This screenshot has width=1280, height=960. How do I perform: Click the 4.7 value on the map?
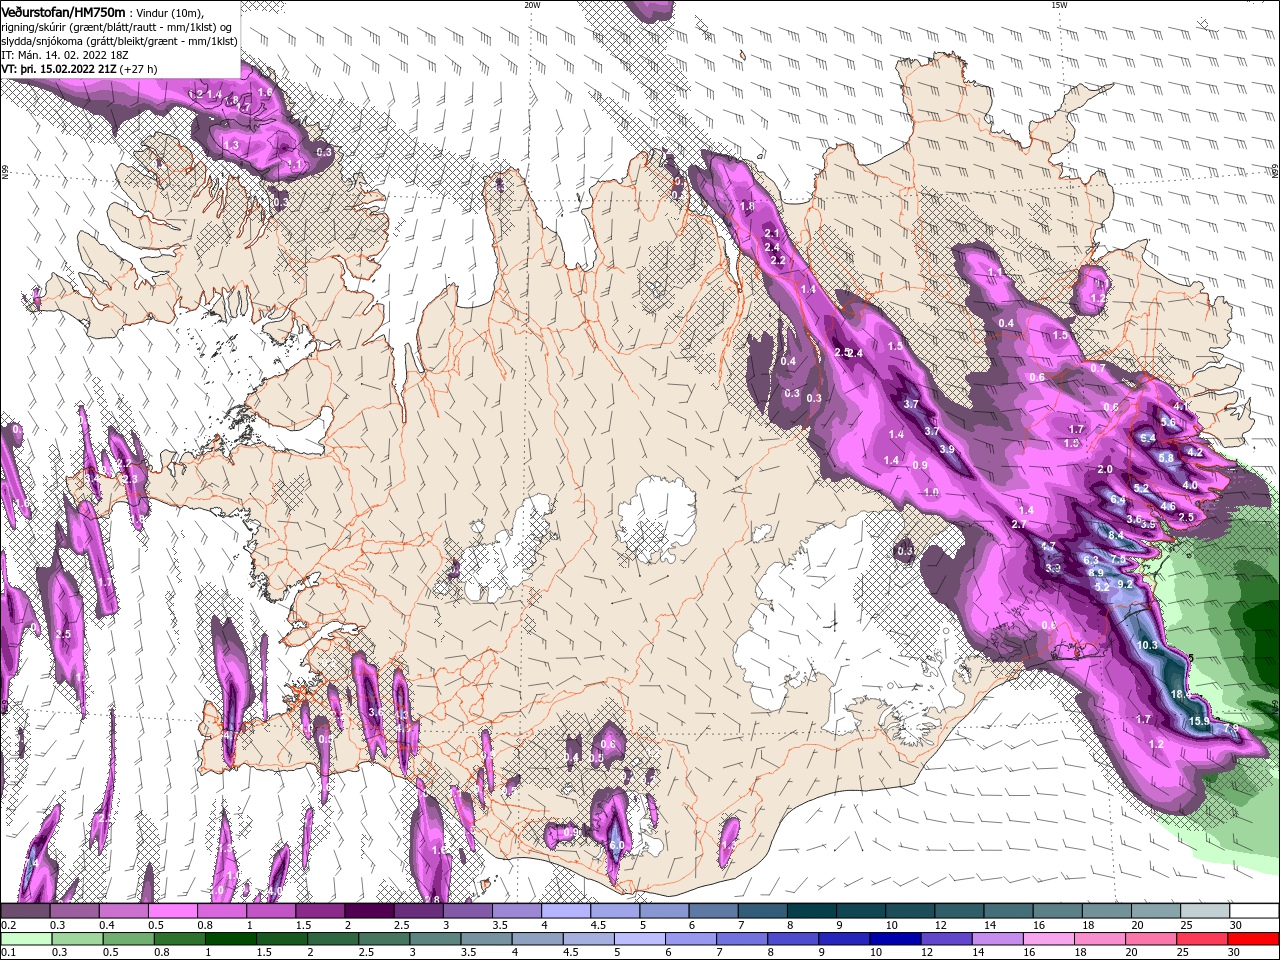pos(1048,546)
